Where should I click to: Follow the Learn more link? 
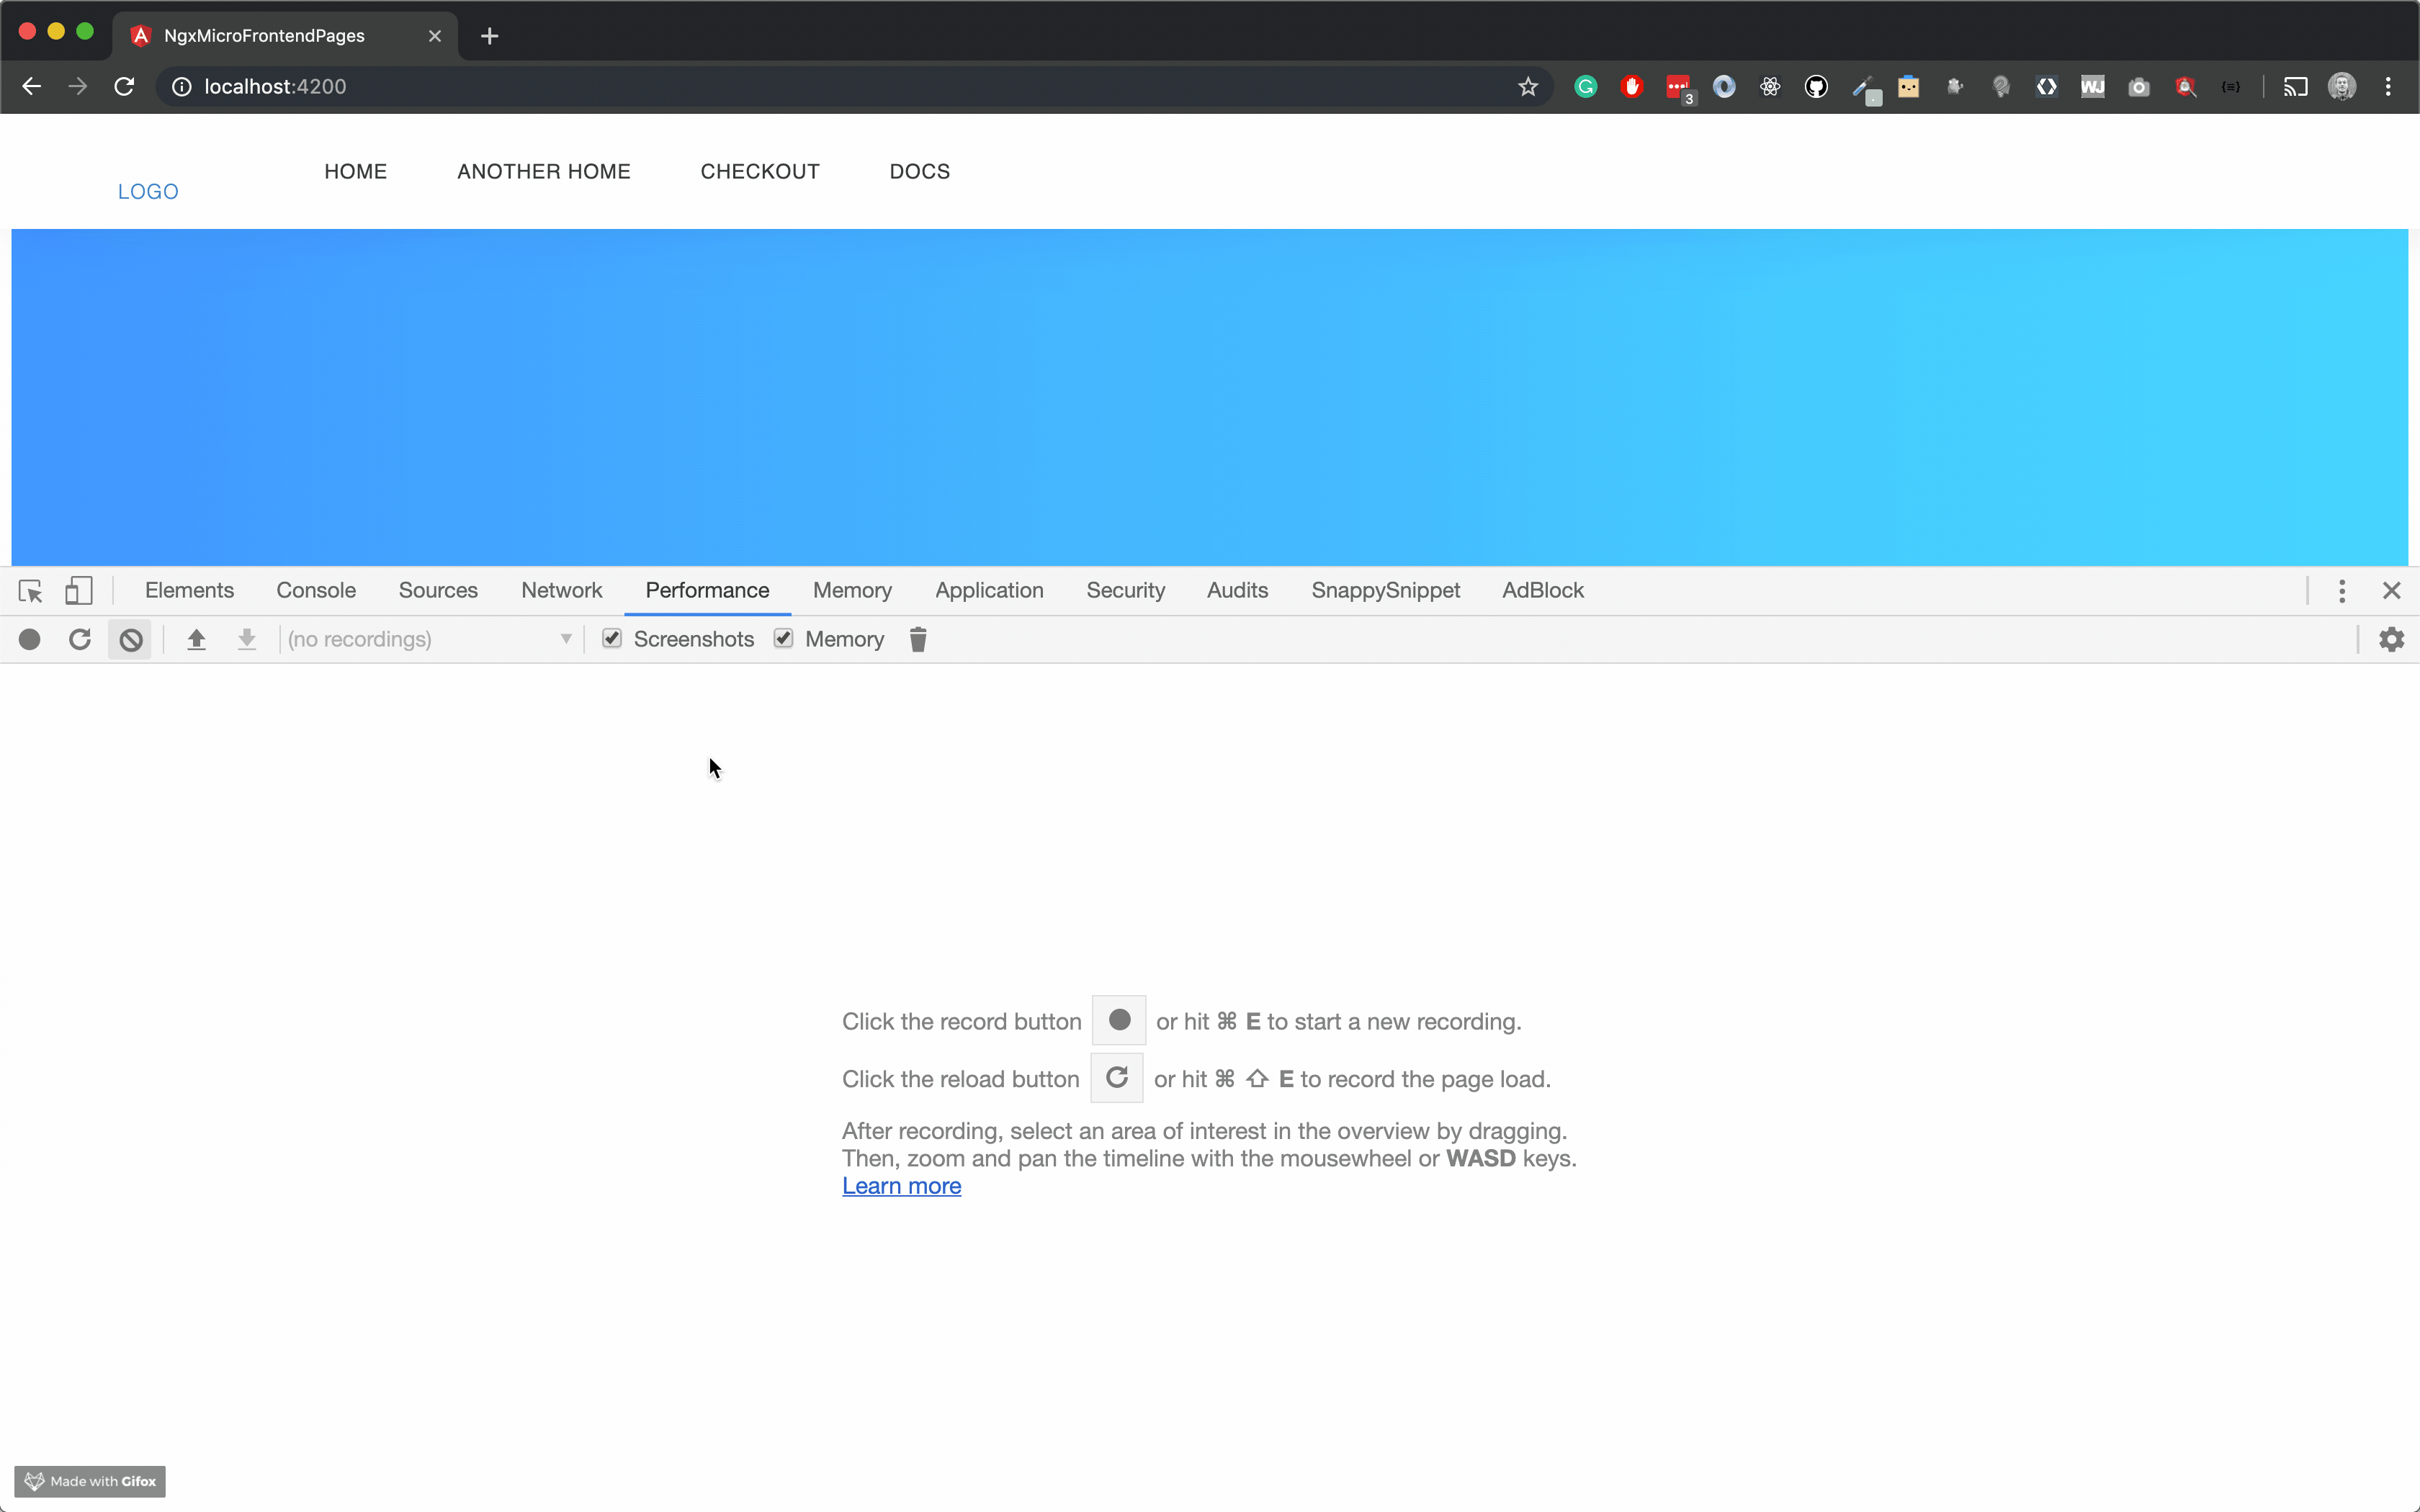coord(901,1186)
